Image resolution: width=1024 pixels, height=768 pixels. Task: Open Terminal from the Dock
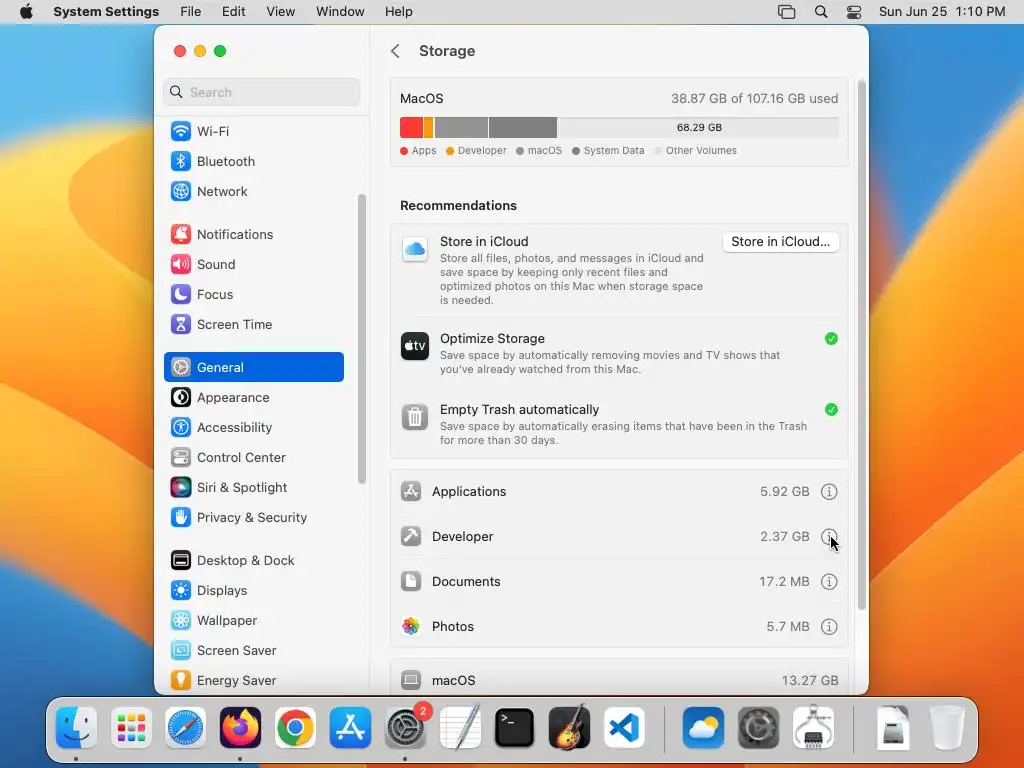(514, 727)
